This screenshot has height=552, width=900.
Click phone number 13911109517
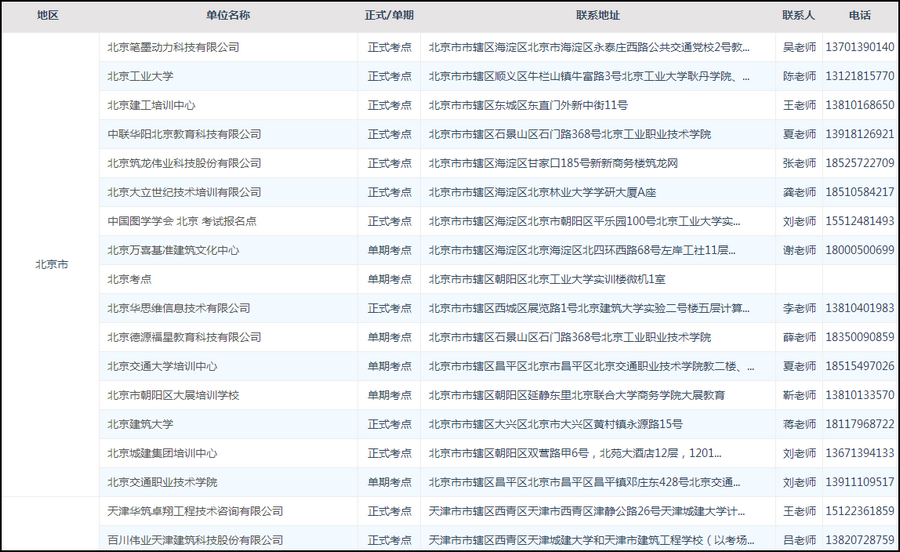coord(860,482)
